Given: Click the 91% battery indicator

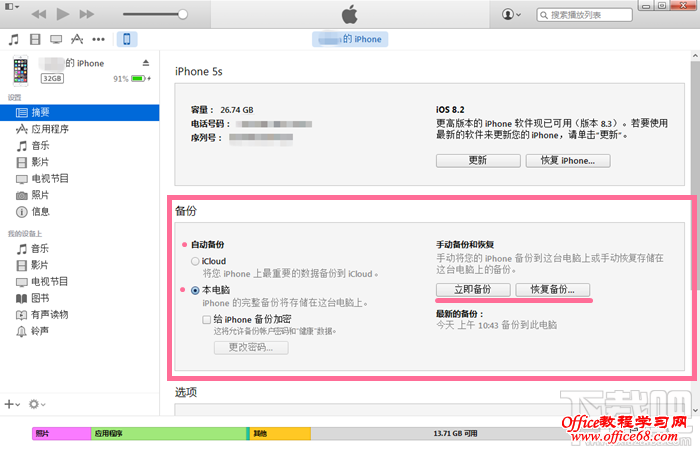Looking at the screenshot, I should point(132,79).
